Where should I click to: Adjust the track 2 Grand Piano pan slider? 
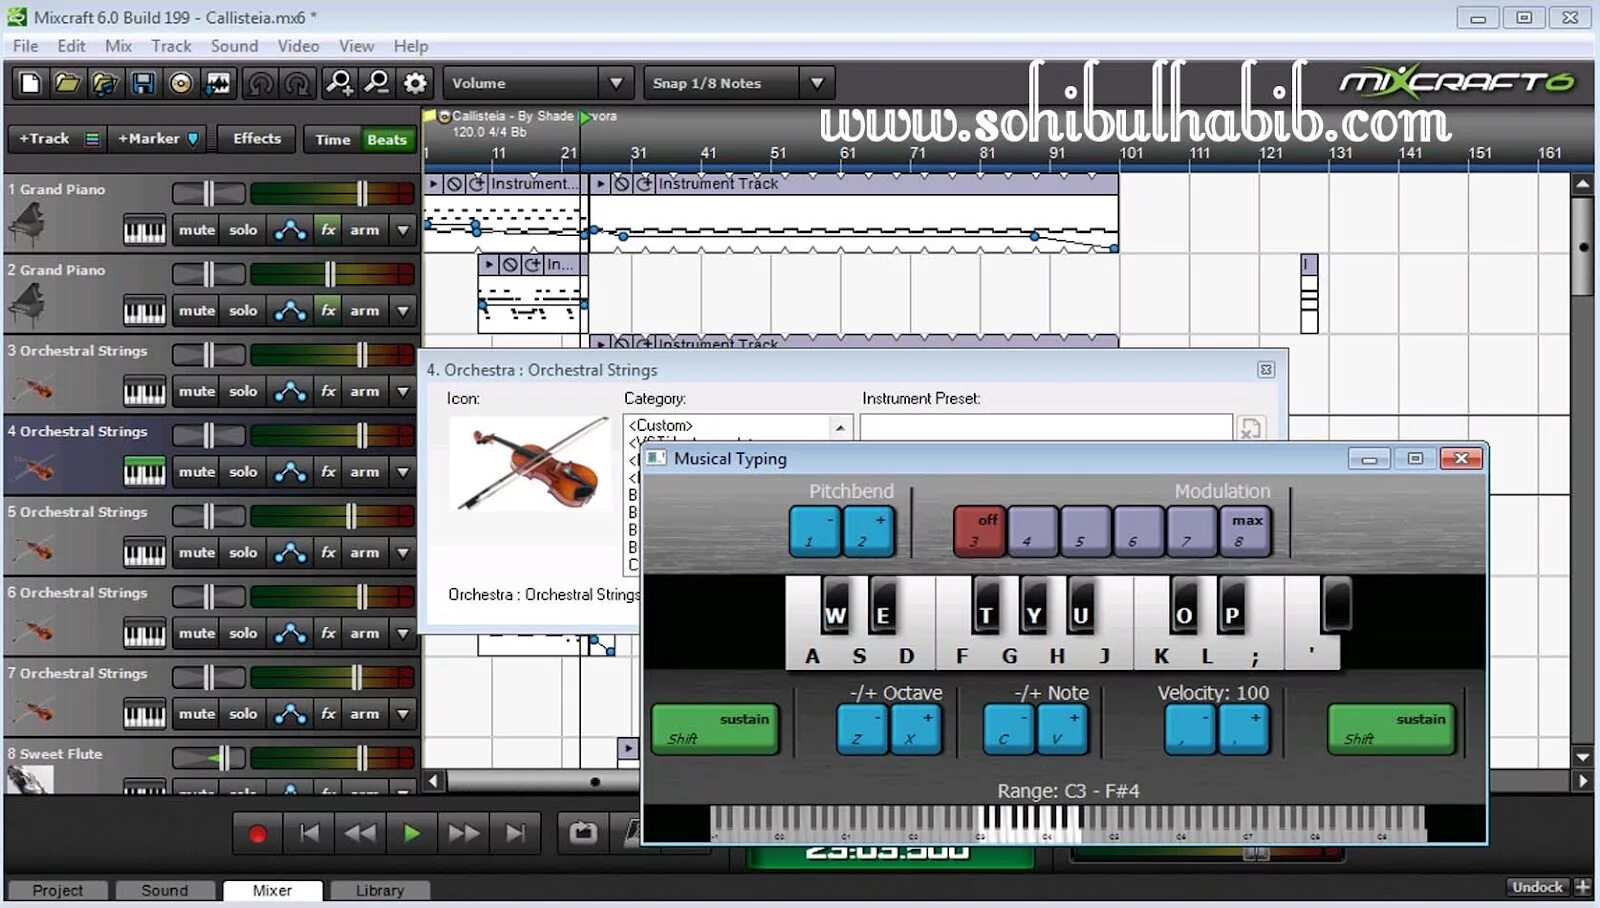[208, 274]
